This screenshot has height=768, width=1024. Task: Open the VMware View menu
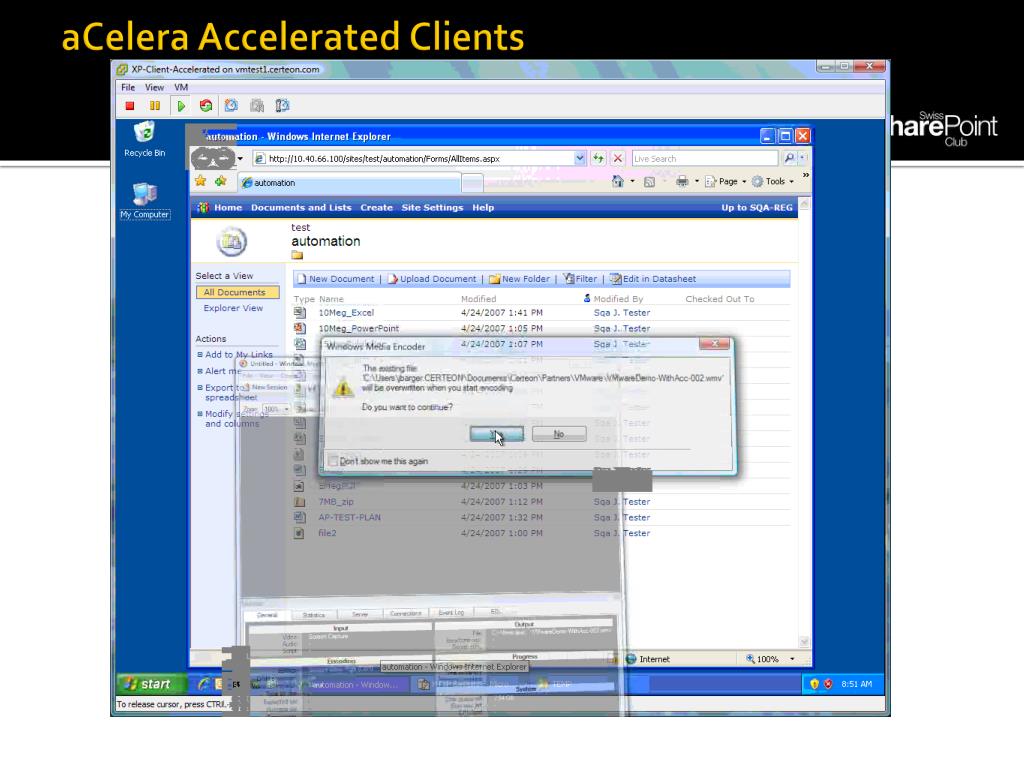click(154, 88)
